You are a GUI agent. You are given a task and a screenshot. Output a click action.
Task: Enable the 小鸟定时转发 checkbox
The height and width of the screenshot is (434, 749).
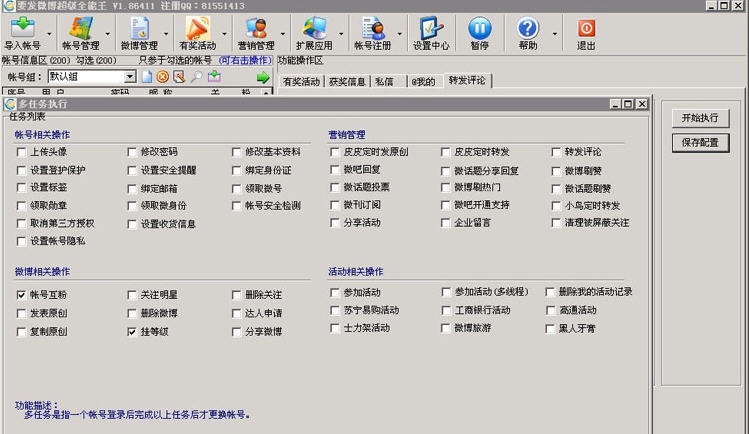tap(556, 206)
